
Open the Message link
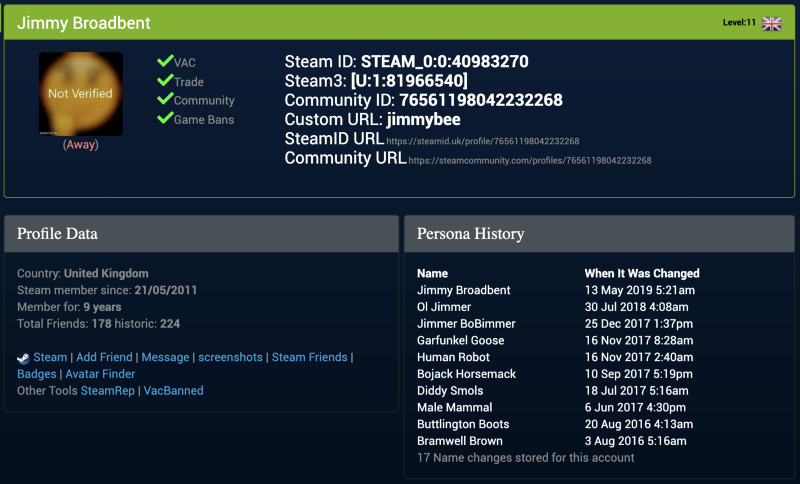pyautogui.click(x=165, y=357)
